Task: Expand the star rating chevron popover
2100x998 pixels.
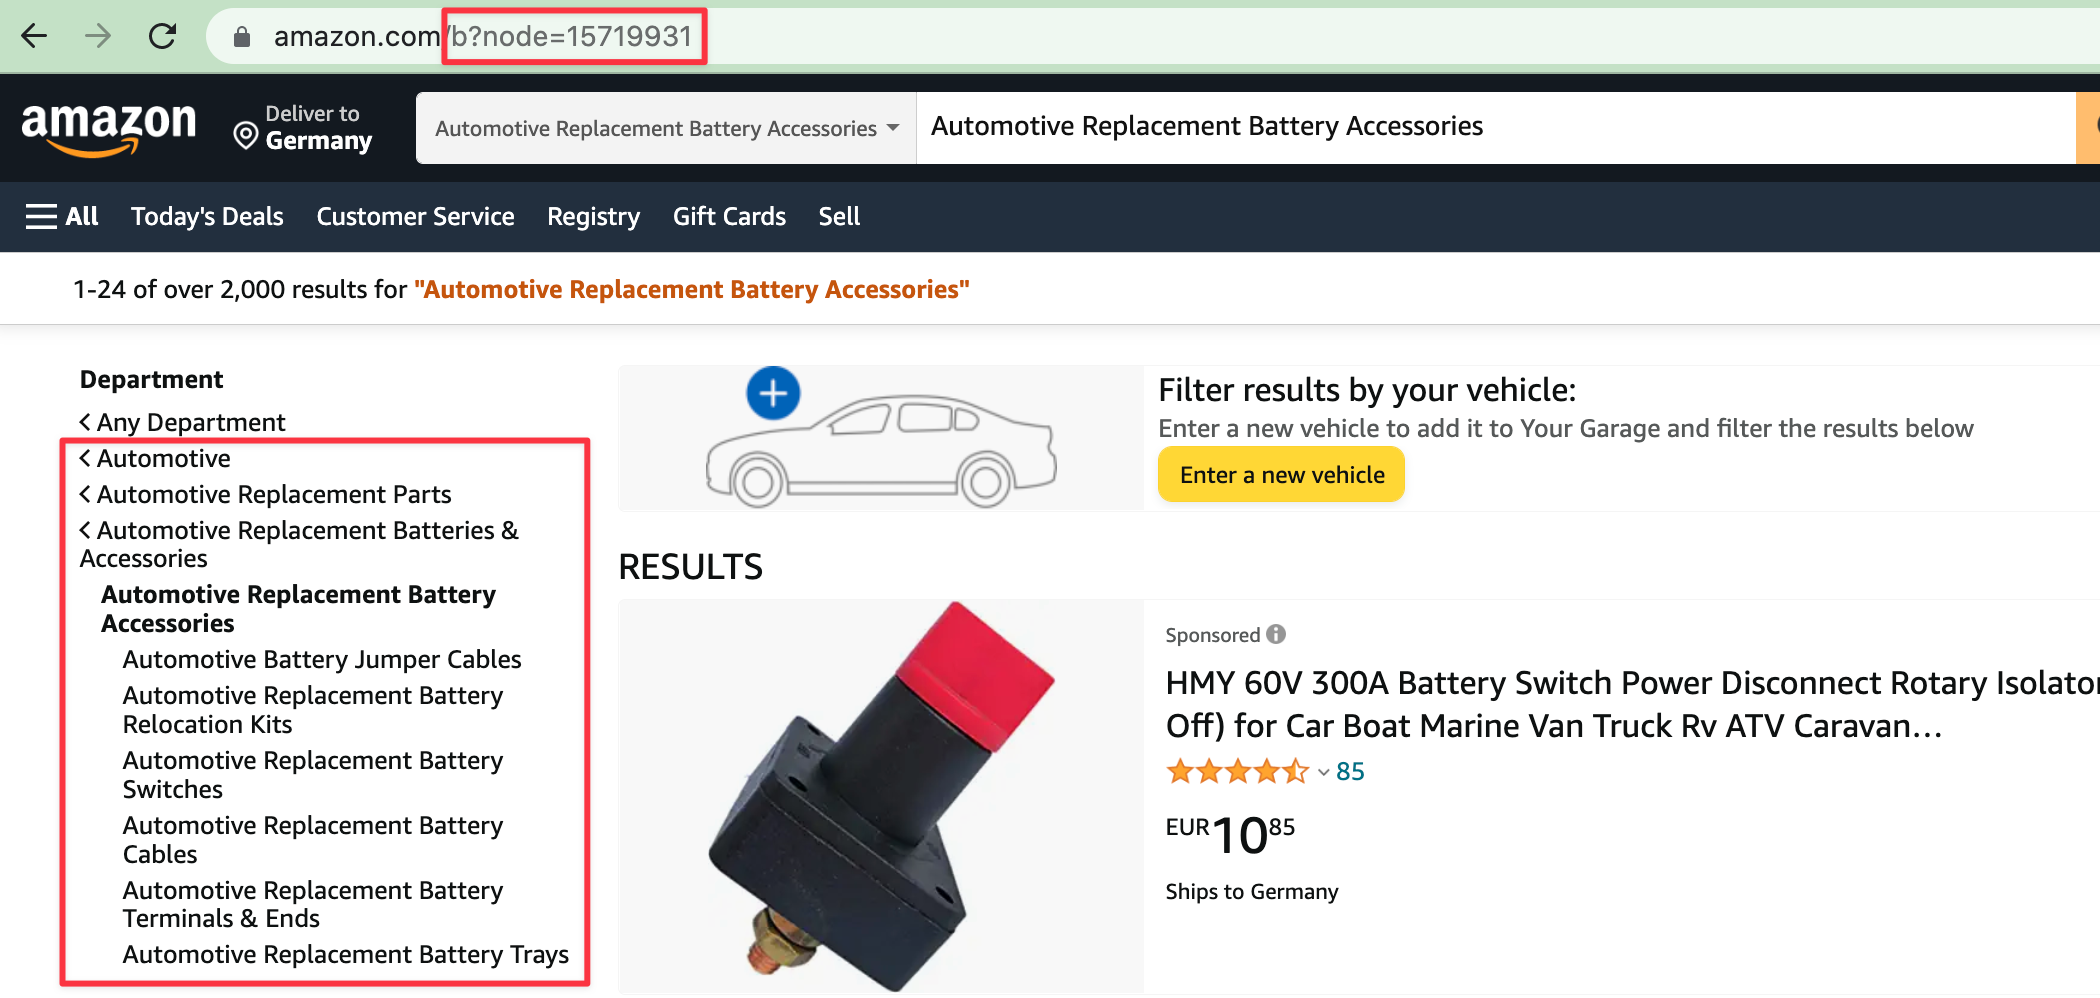Action: [1323, 772]
